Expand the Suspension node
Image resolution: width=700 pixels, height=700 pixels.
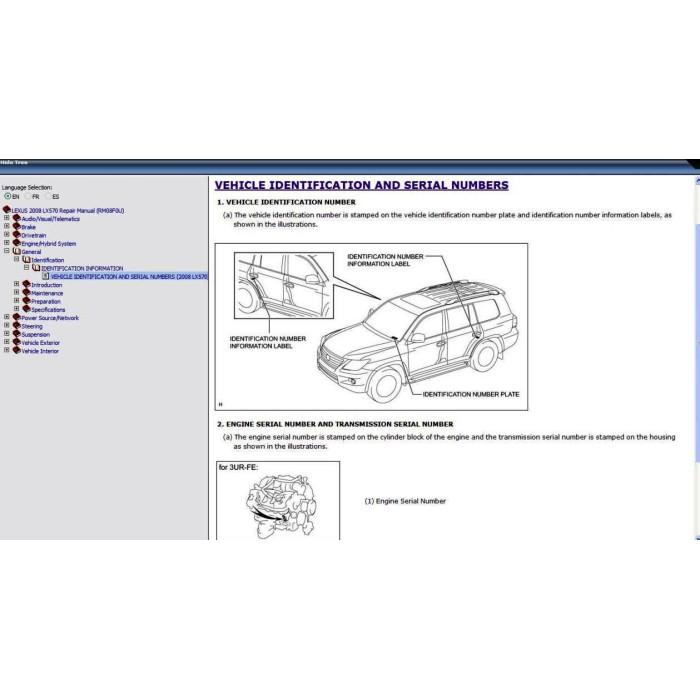point(7,333)
